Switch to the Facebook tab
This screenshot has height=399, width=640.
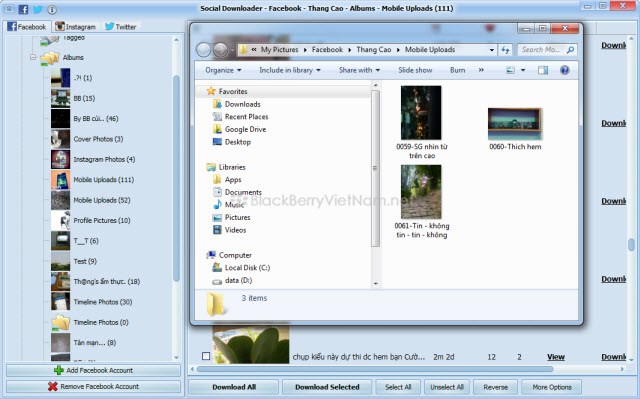click(27, 27)
